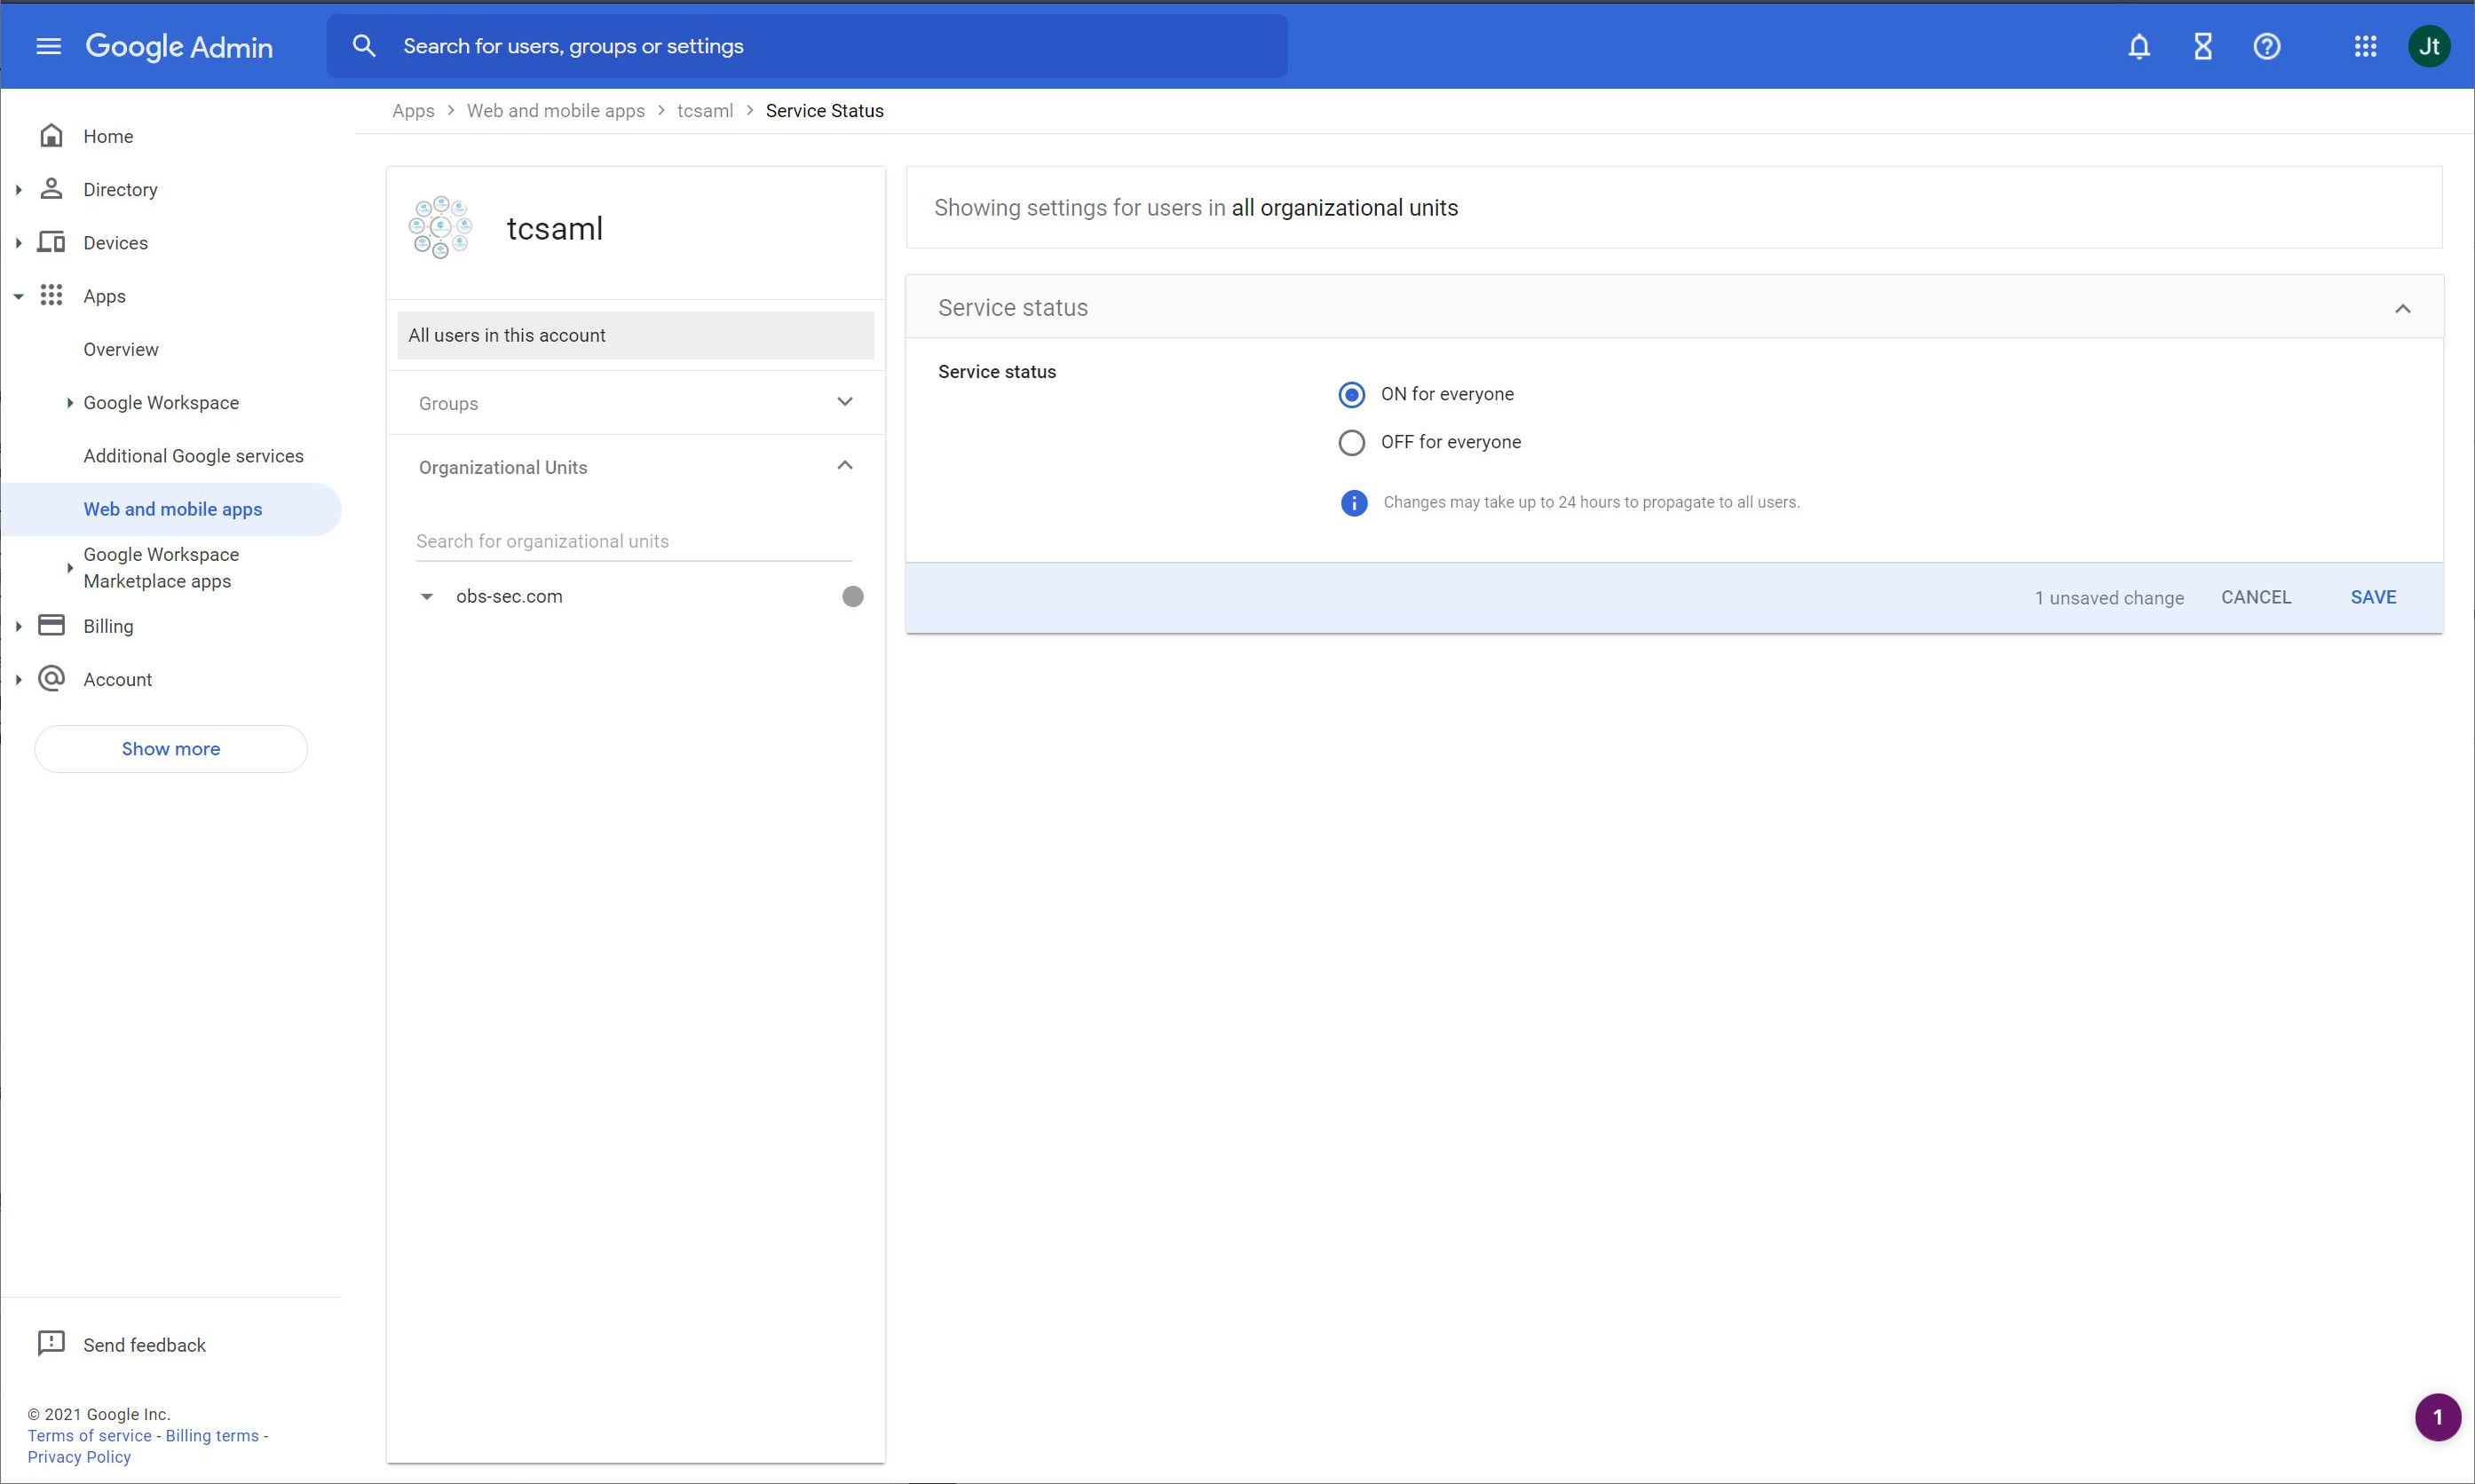Image resolution: width=2475 pixels, height=1484 pixels.
Task: Open the Help icon in the top bar
Action: point(2267,46)
